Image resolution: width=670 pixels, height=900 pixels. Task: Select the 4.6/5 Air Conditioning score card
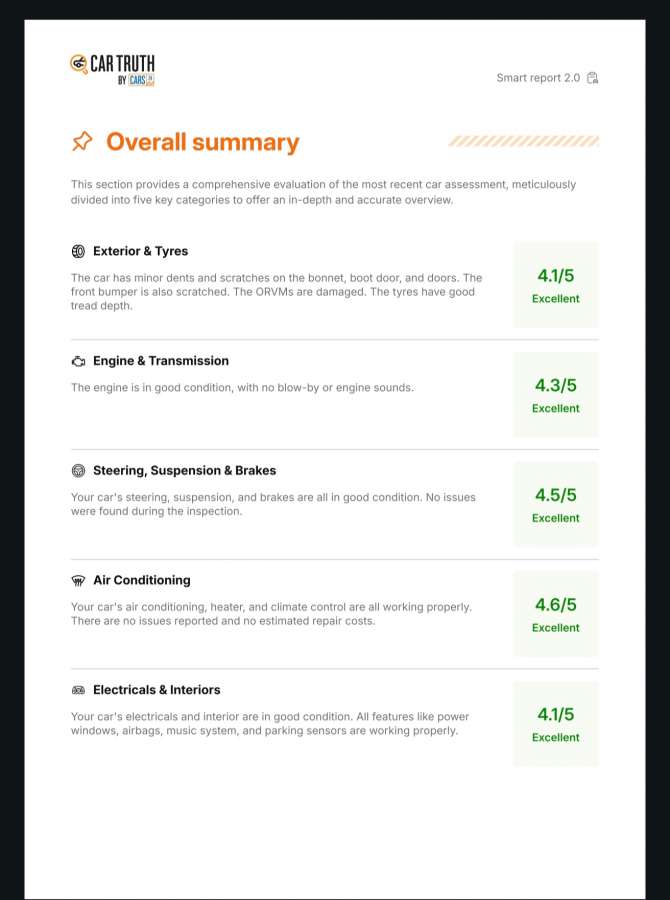(556, 614)
